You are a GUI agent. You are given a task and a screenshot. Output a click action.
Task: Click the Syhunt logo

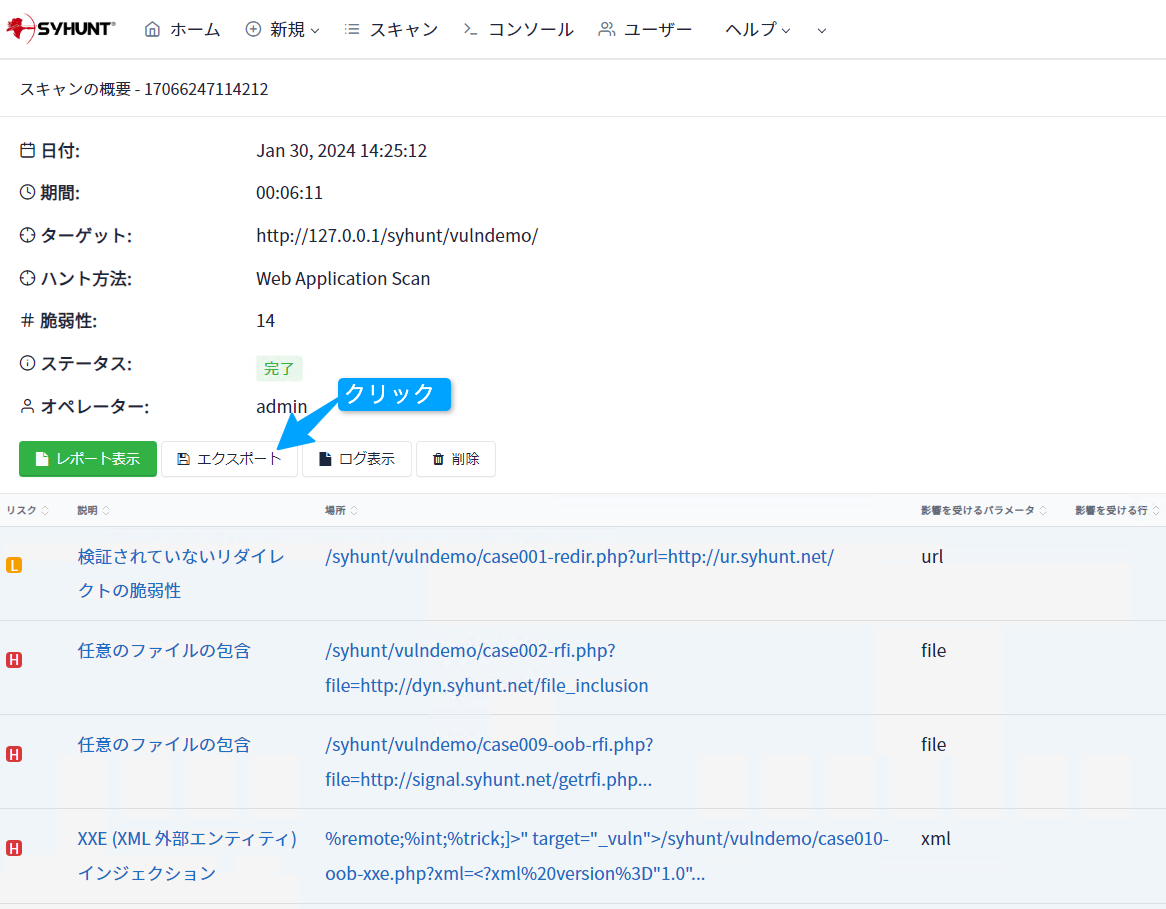[60, 29]
